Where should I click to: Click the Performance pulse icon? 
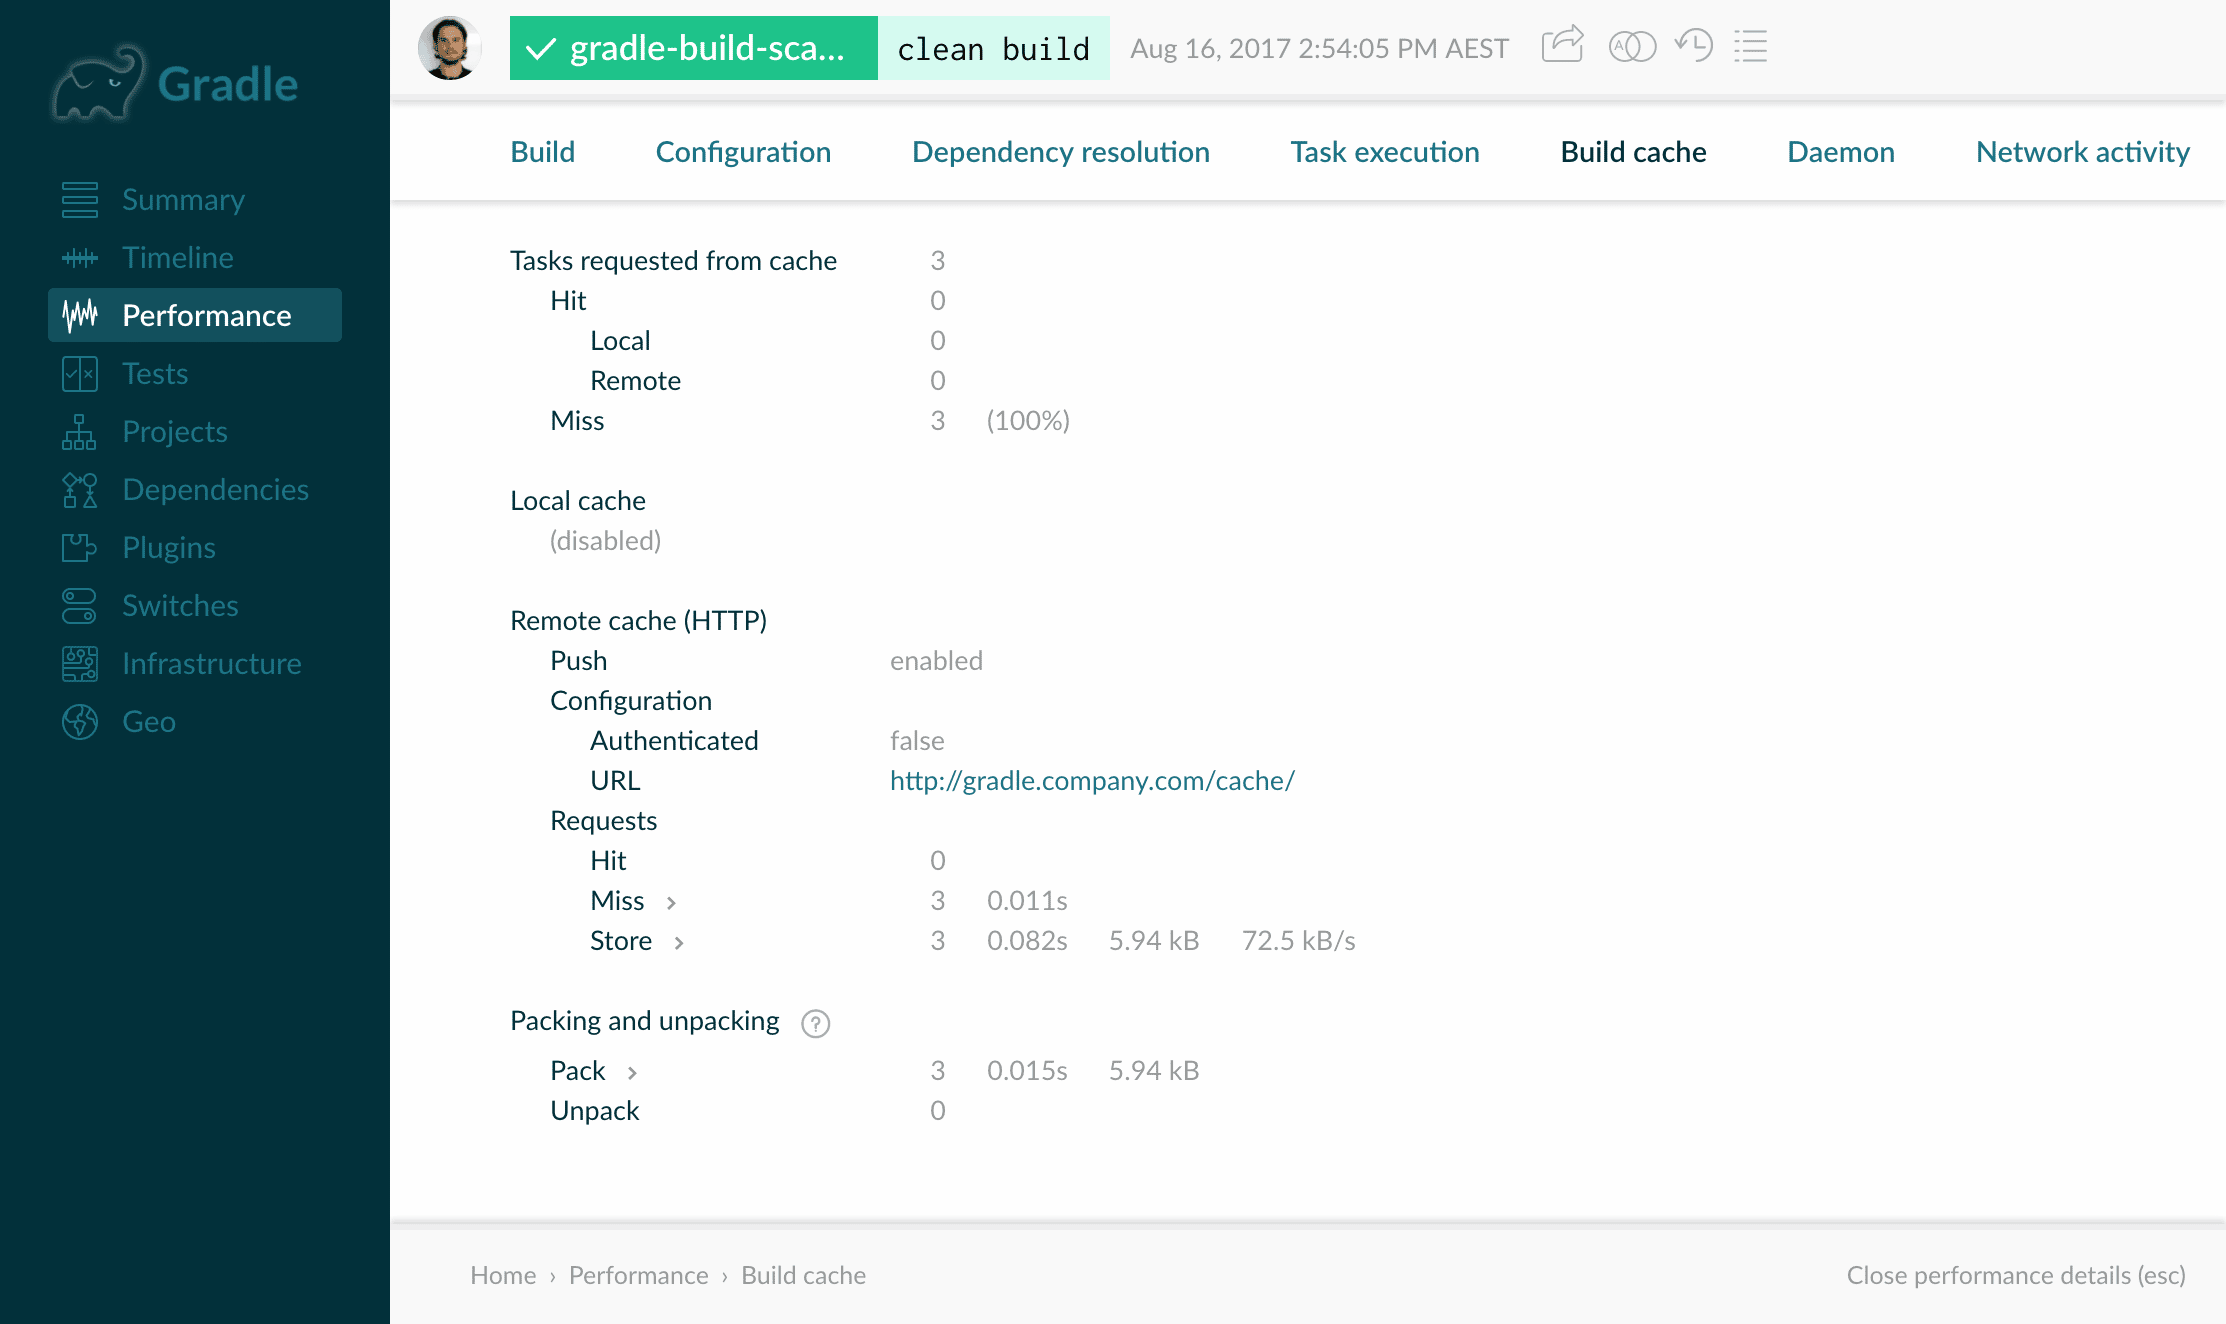point(80,316)
